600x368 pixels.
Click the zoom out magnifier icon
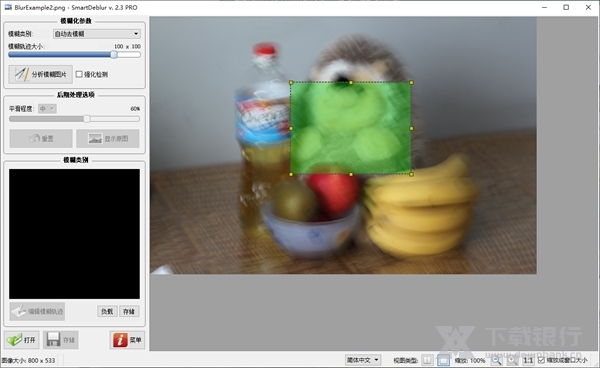point(496,360)
